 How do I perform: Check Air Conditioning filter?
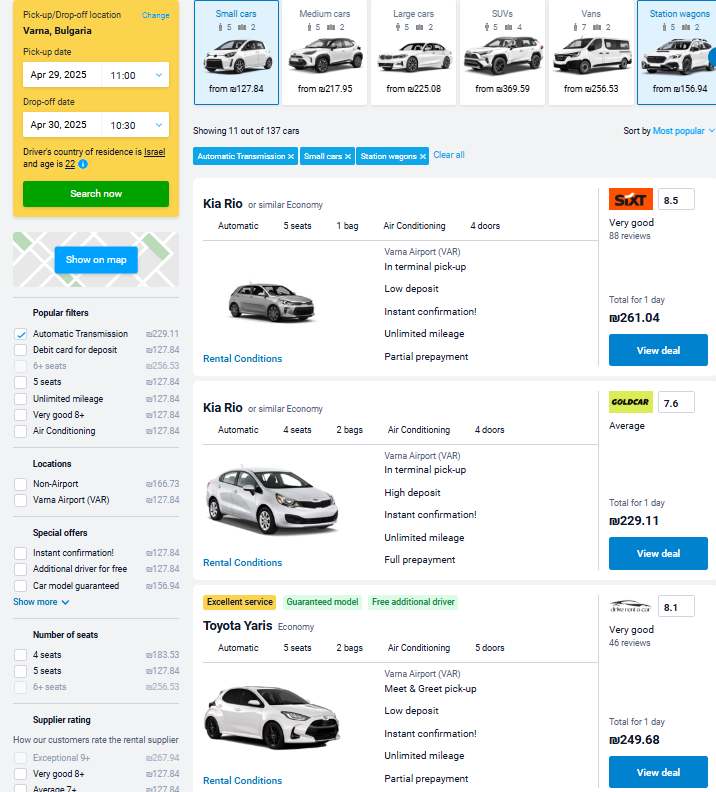click(x=21, y=431)
